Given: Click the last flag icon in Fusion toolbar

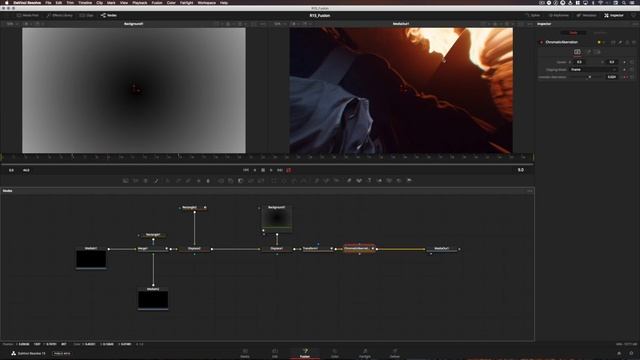Looking at the screenshot, I should (x=409, y=180).
